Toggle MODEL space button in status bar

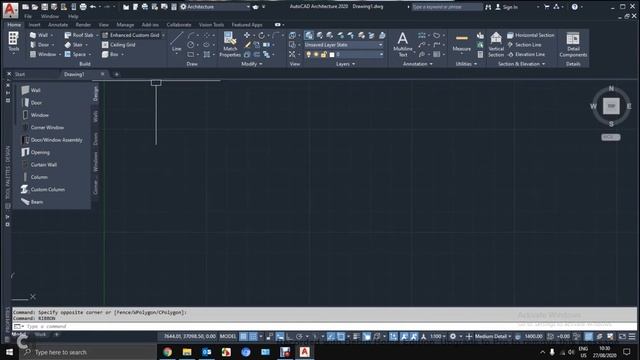[228, 336]
